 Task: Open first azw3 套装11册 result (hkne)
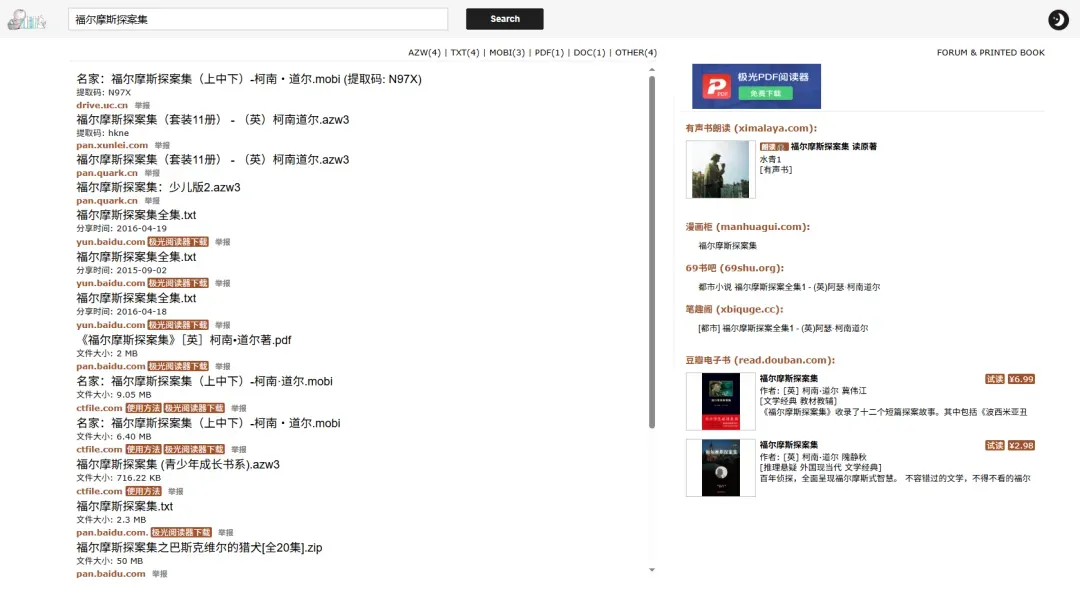pos(212,120)
